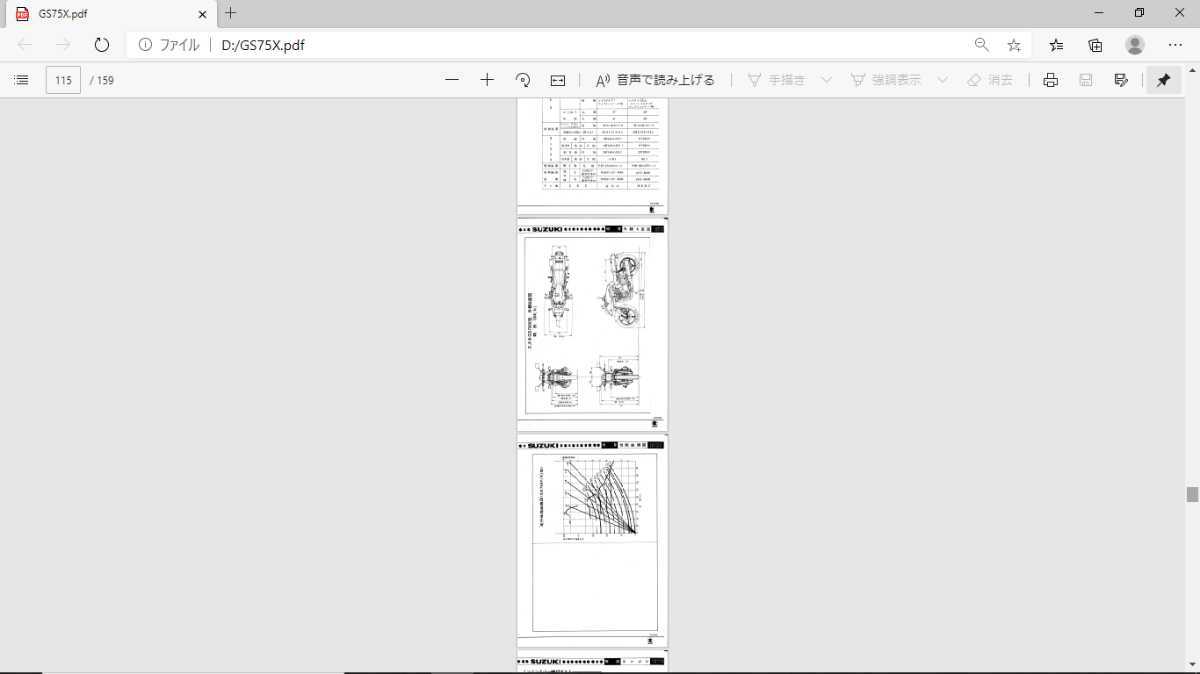1200x674 pixels.
Task: Select the GS75X.pdf tab
Action: 108,14
